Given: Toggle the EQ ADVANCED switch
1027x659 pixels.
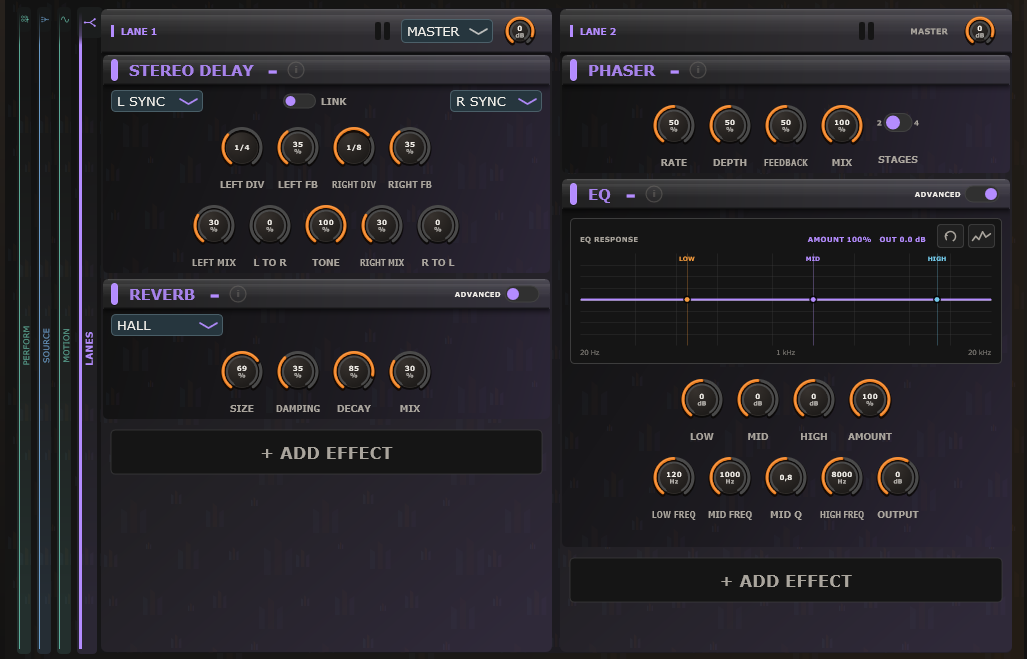Looking at the screenshot, I should pyautogui.click(x=982, y=194).
